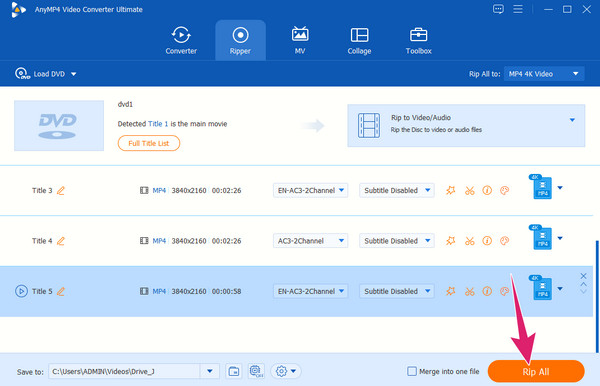The height and width of the screenshot is (386, 600).
Task: Click the info icon on Title 5 row
Action: (x=487, y=291)
